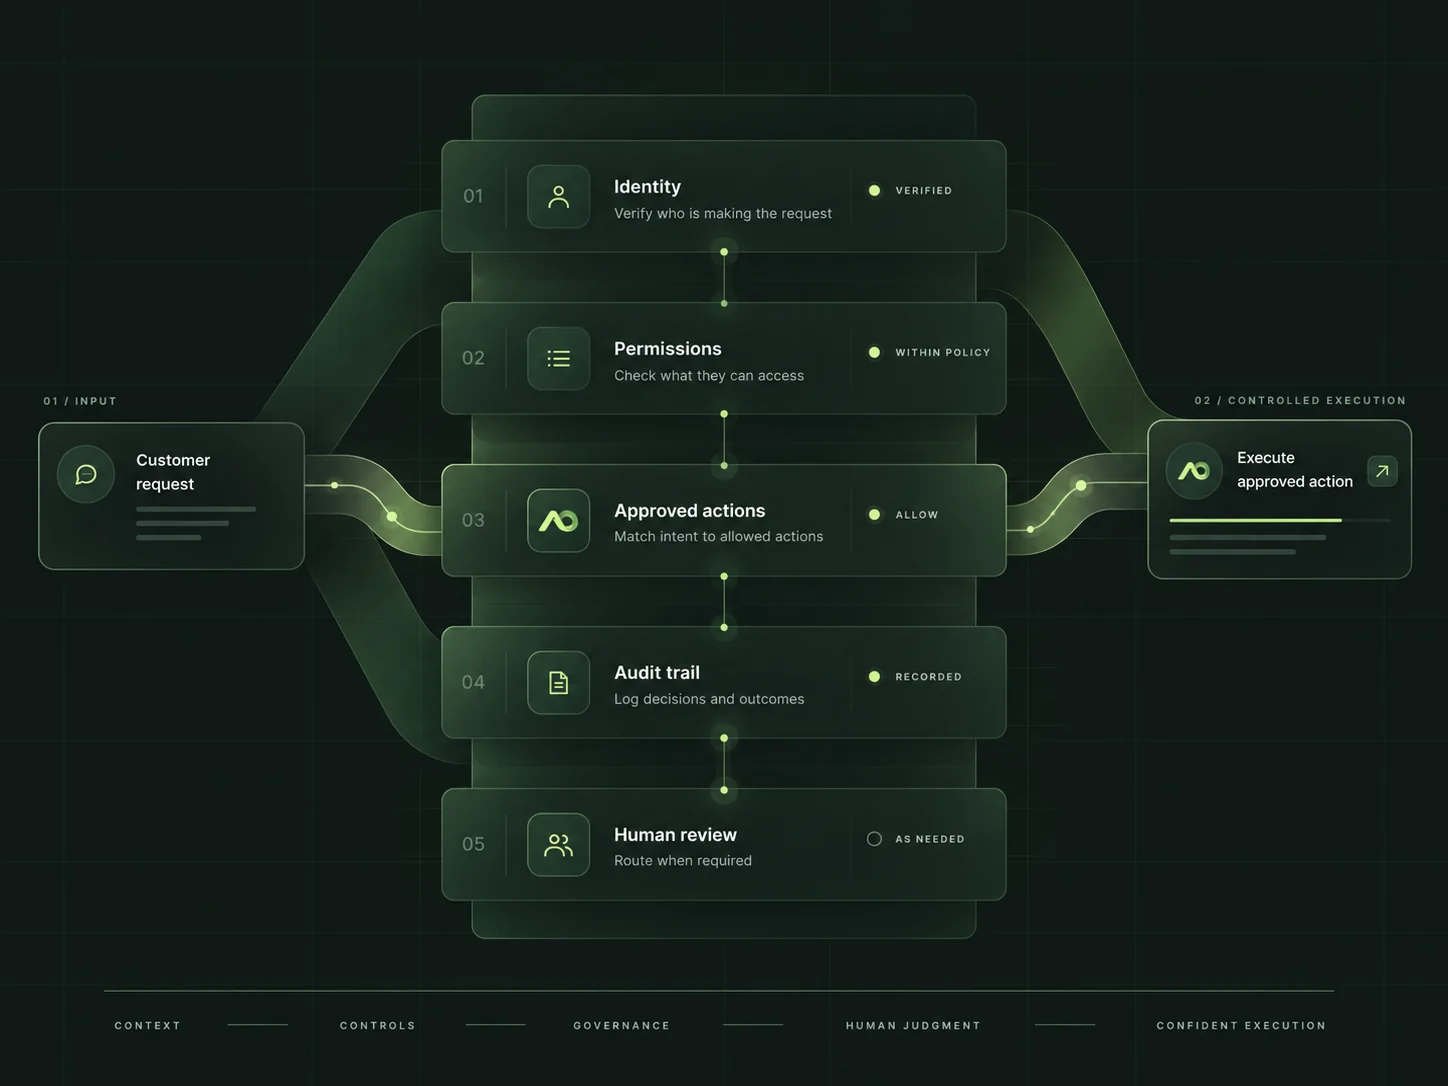Viewport: 1448px width, 1086px height.
Task: Click the ALLOW status dot
Action: click(874, 514)
